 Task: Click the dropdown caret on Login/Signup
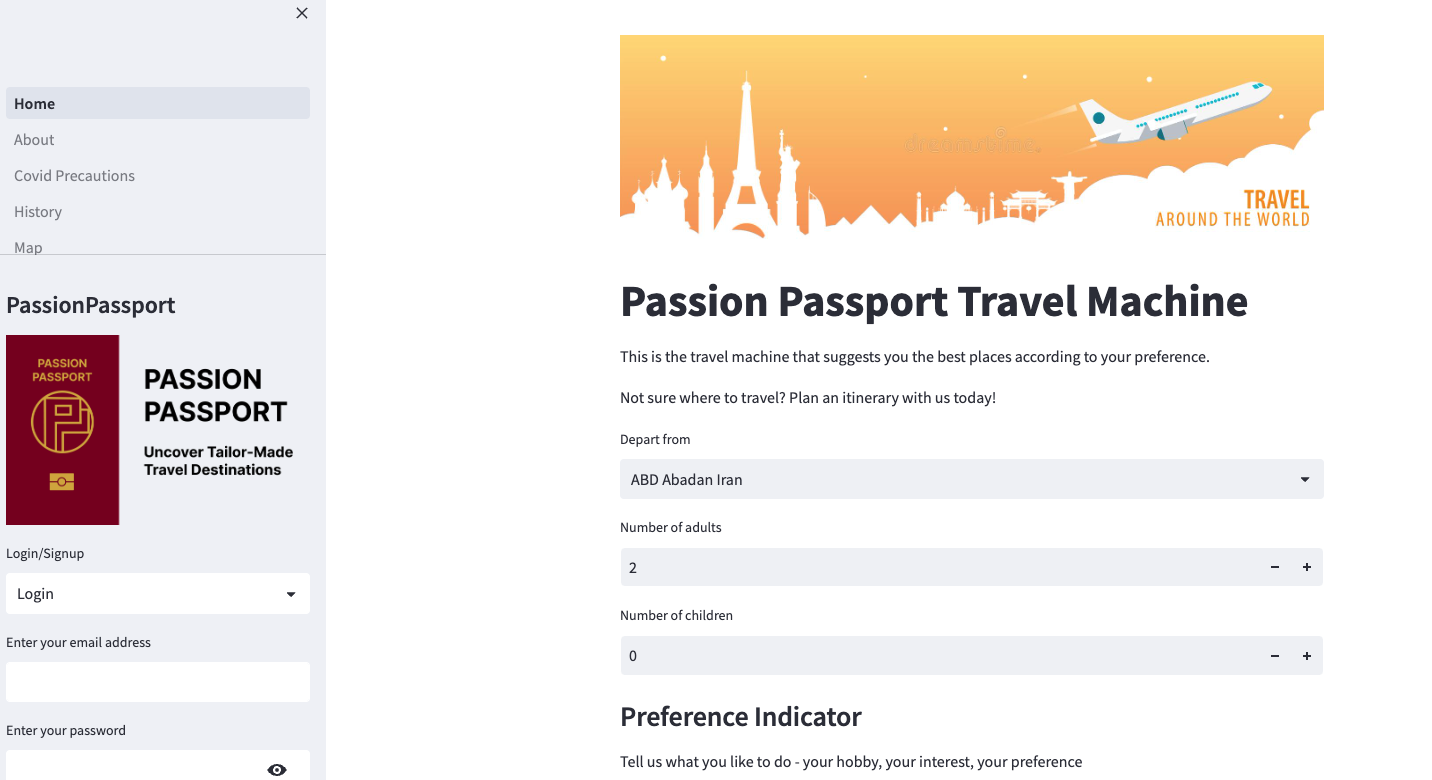coord(292,593)
